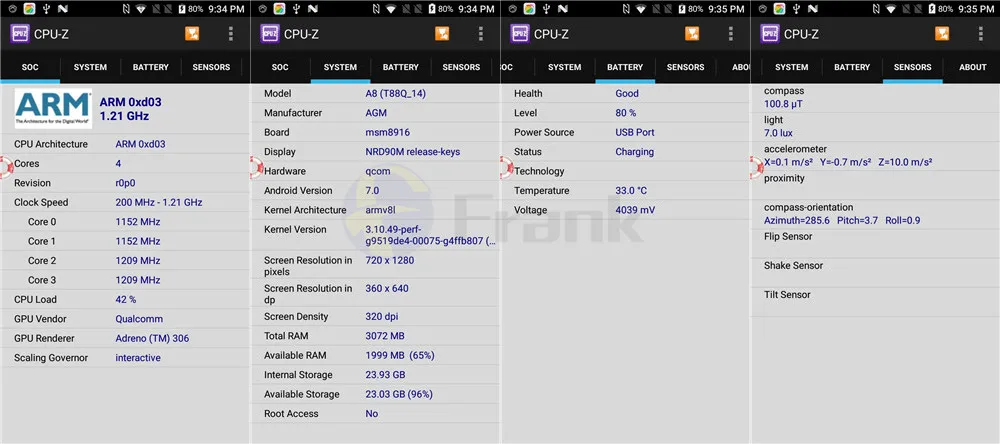
Task: Tap Clock Speed '200 MHz - 1.21 GHz'
Action: (x=159, y=202)
